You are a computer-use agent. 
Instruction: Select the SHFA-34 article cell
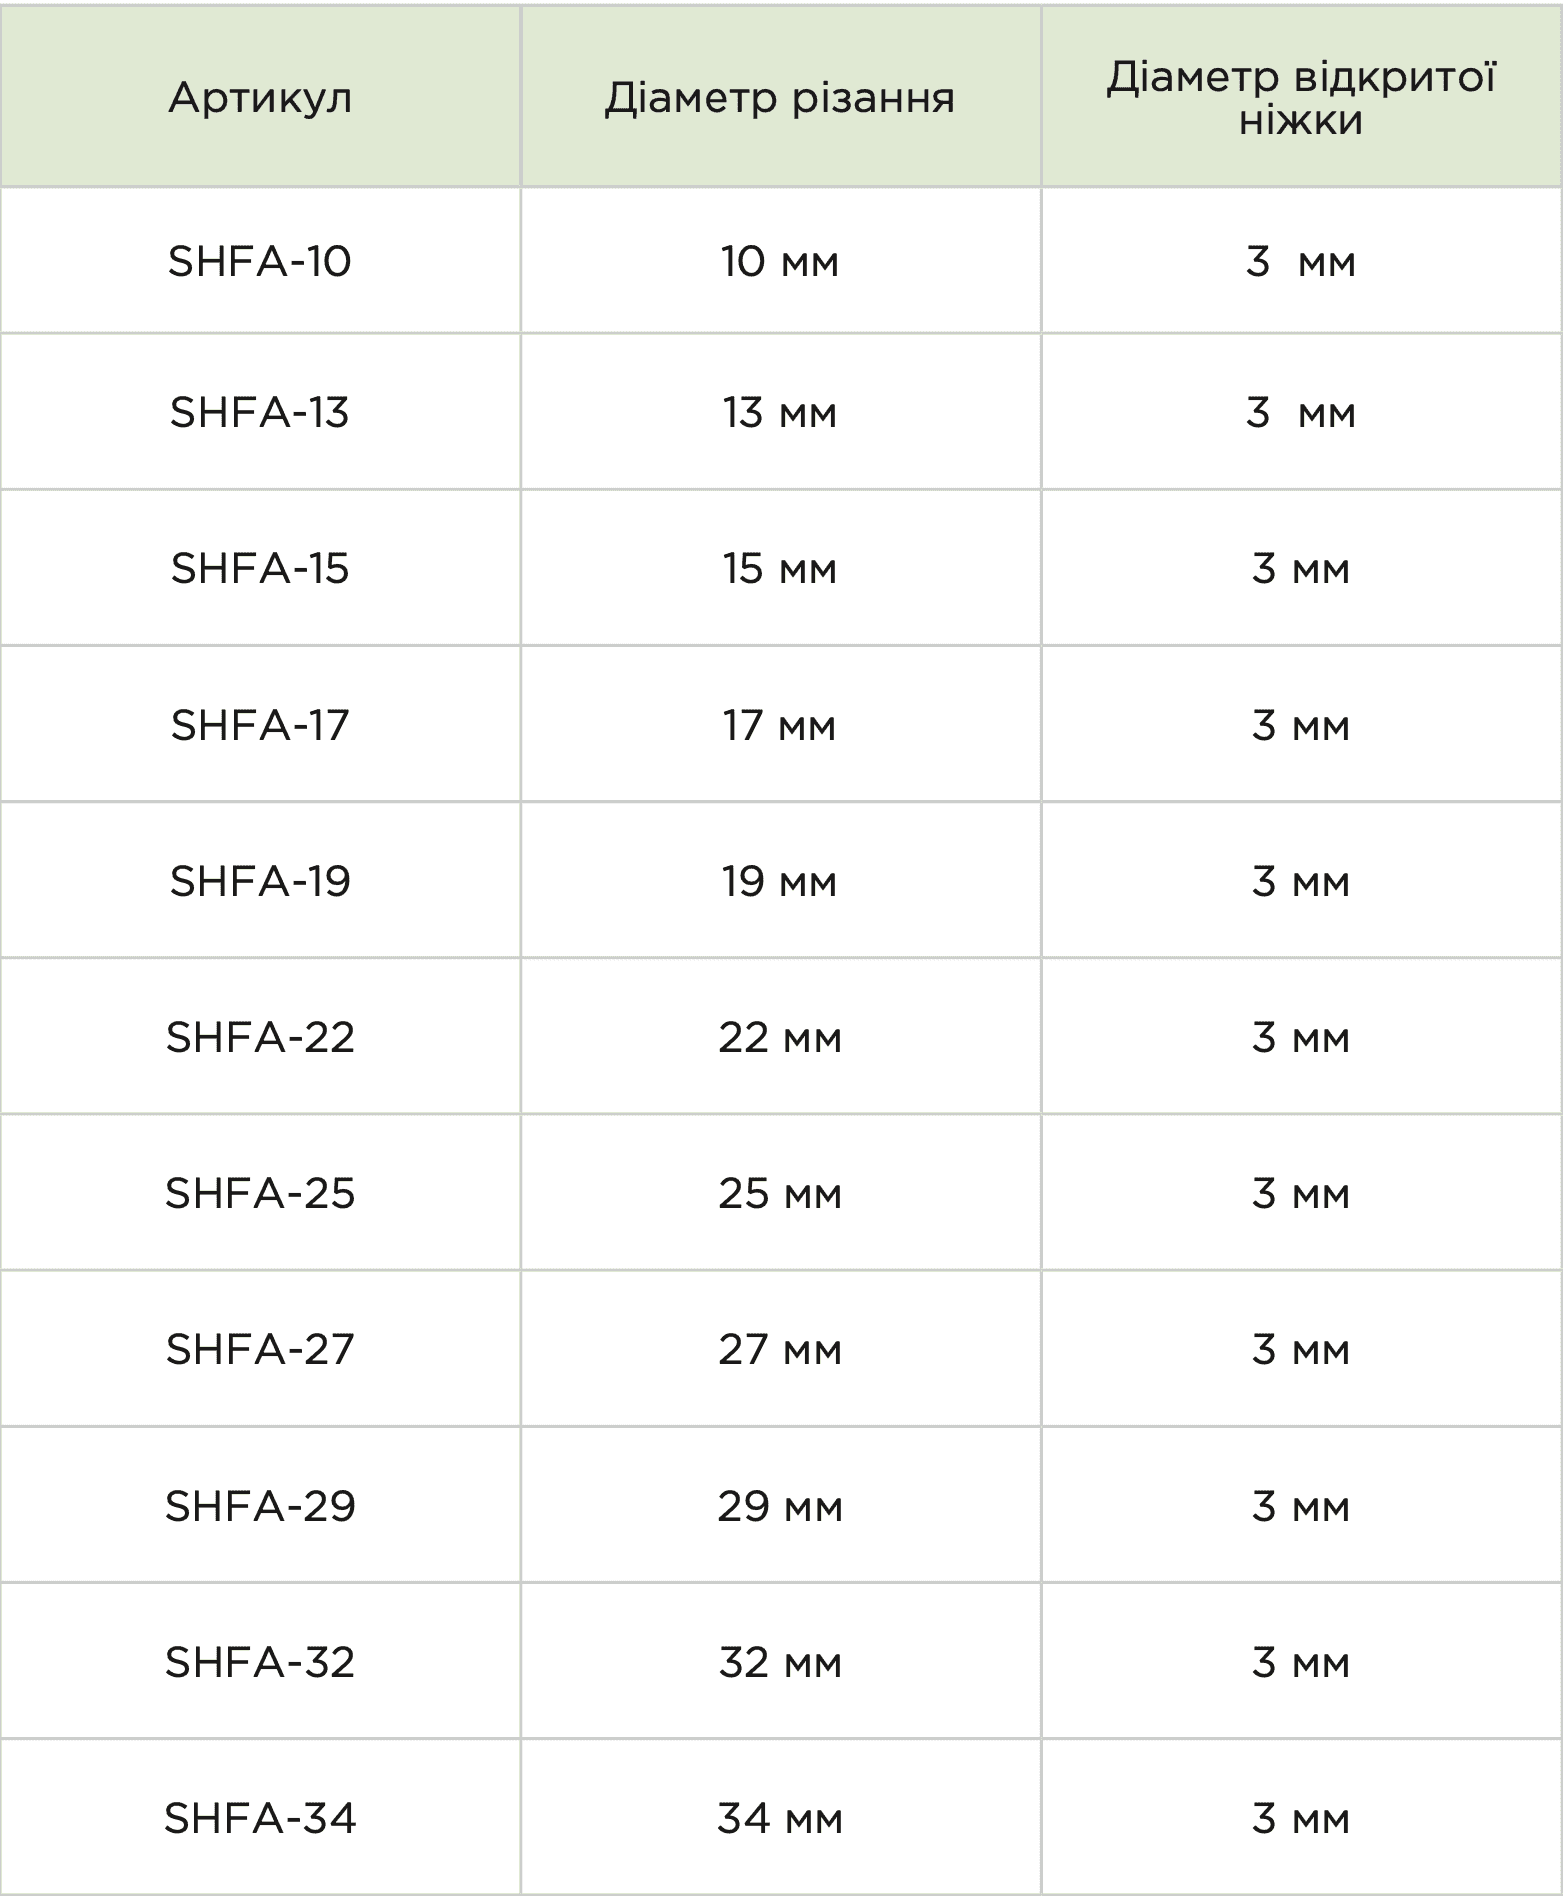[260, 1817]
